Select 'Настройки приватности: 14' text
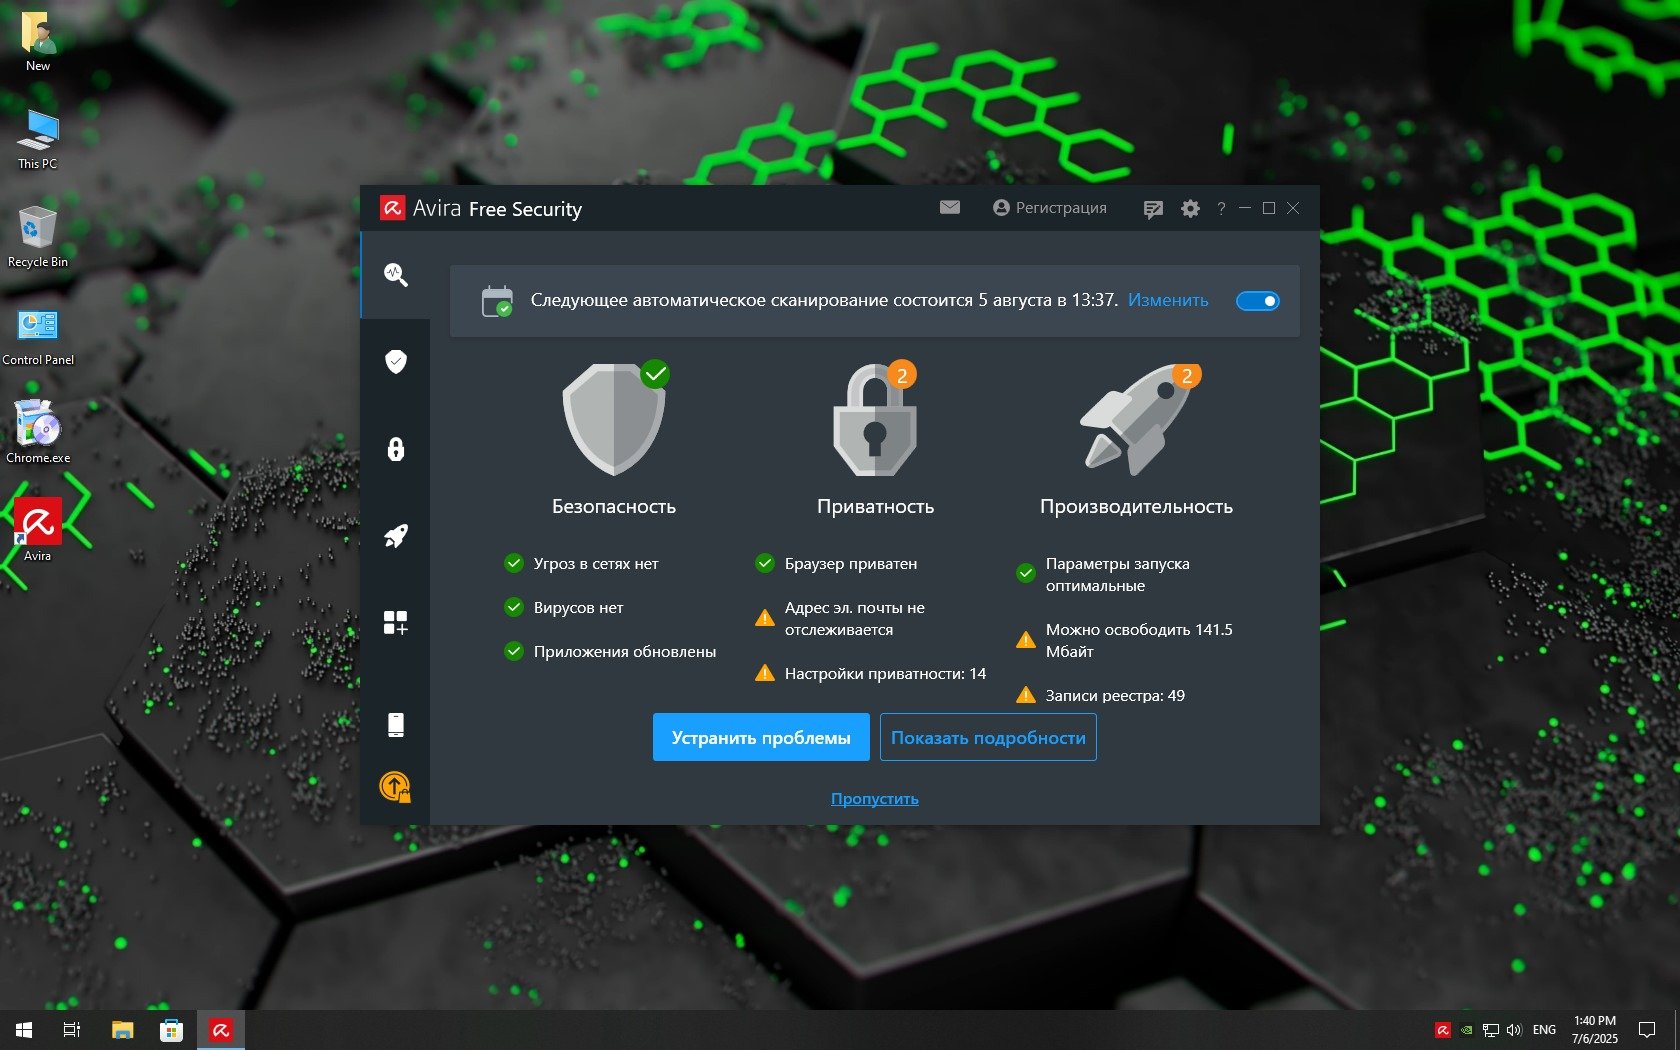1680x1050 pixels. click(x=885, y=673)
